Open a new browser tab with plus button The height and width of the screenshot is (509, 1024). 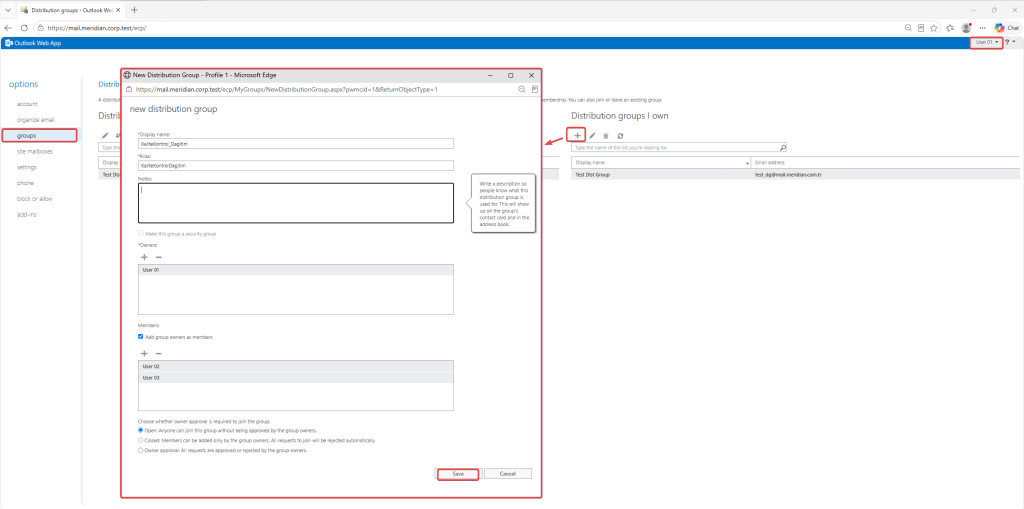pyautogui.click(x=135, y=10)
